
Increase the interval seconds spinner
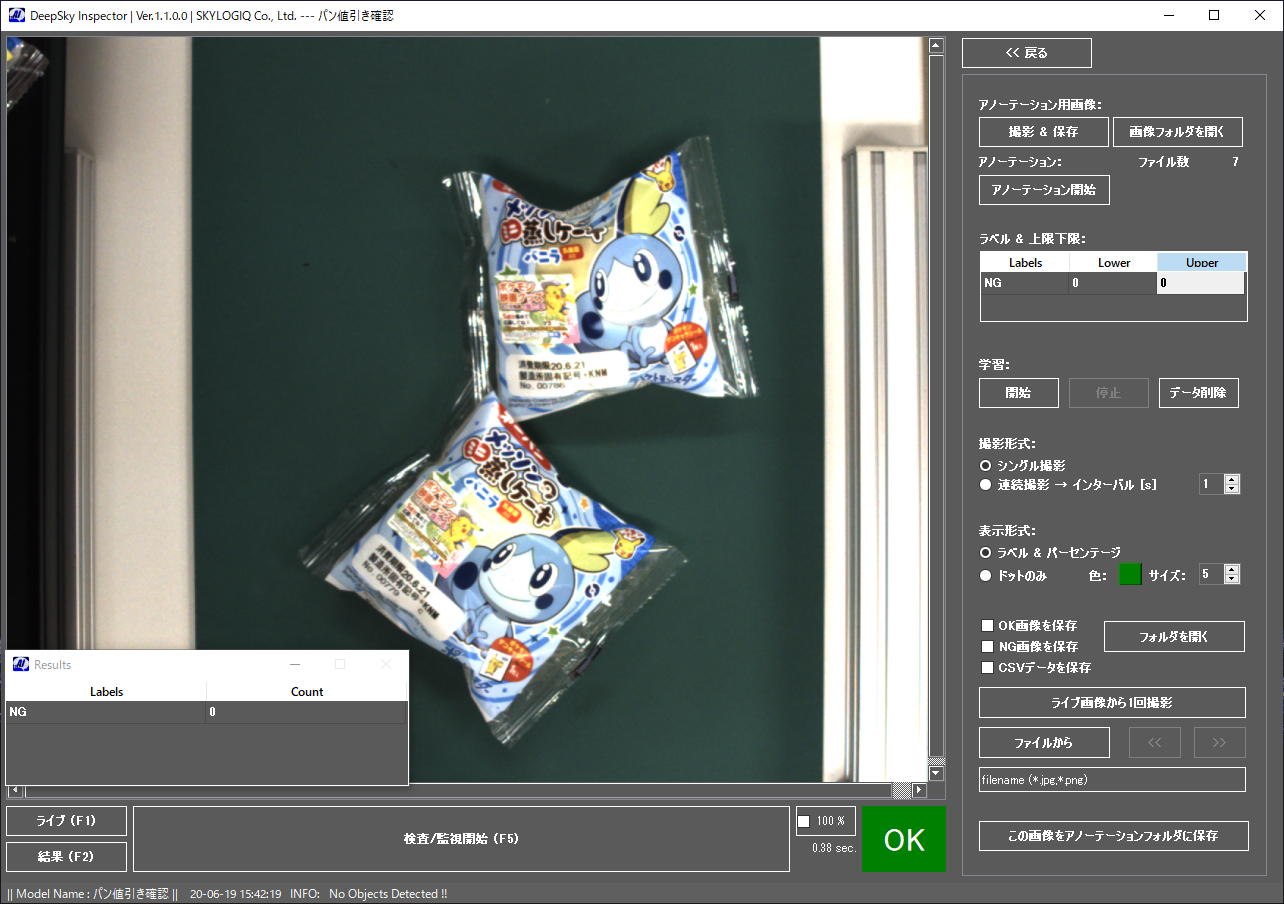[x=1232, y=479]
